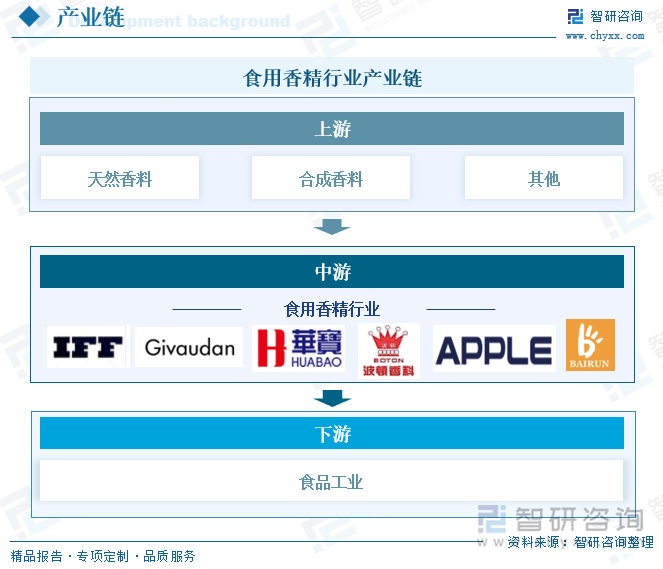Click the orange Bairun logo
Screen dimensions: 663x569
590,345
